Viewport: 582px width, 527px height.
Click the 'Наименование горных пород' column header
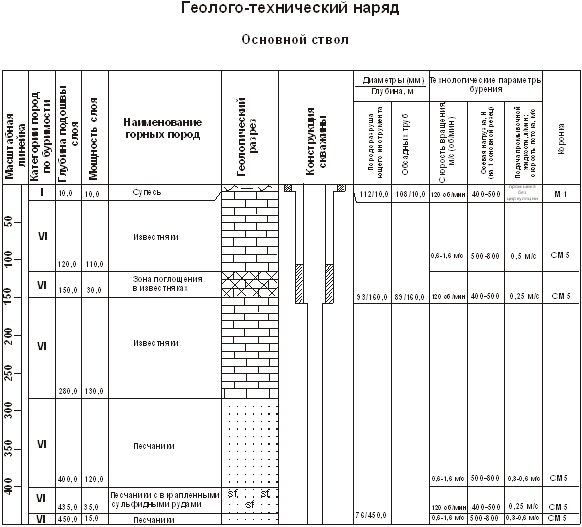[x=163, y=128]
